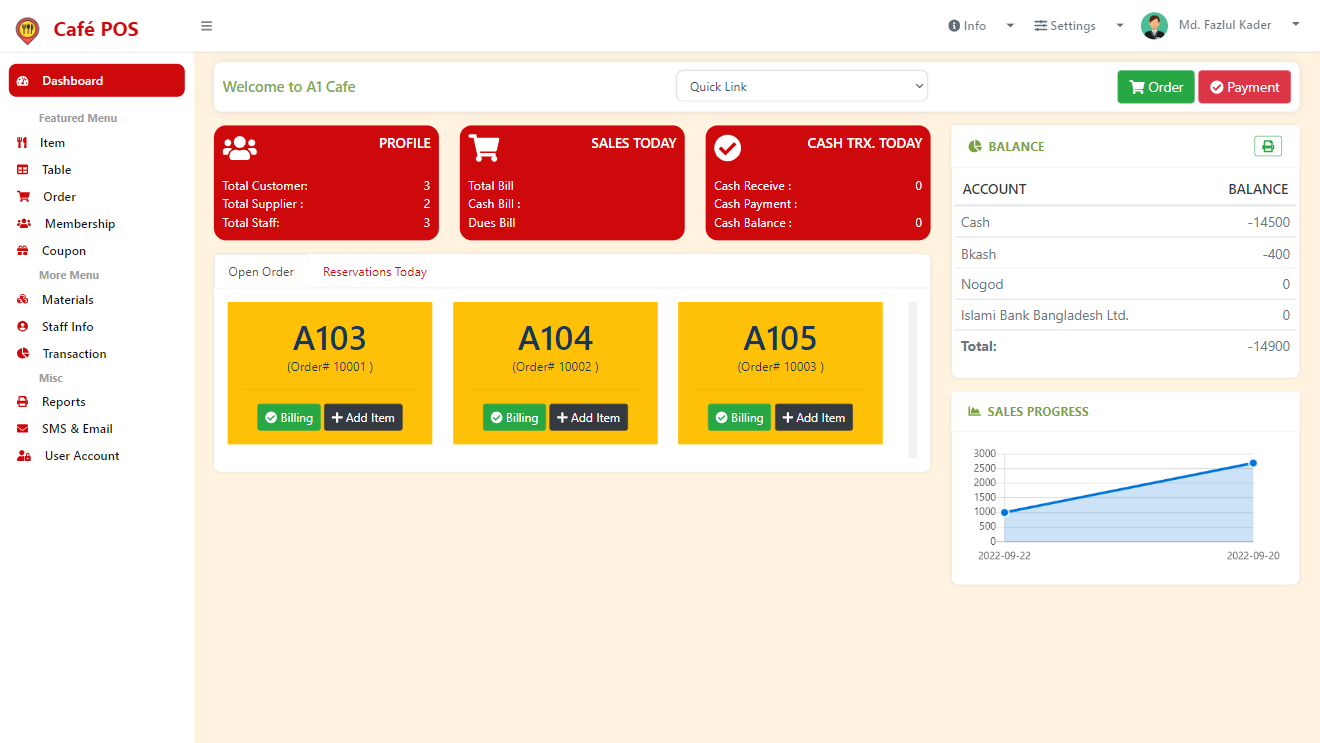This screenshot has width=1320, height=743.
Task: Click Add Item for table A105
Action: pos(814,418)
